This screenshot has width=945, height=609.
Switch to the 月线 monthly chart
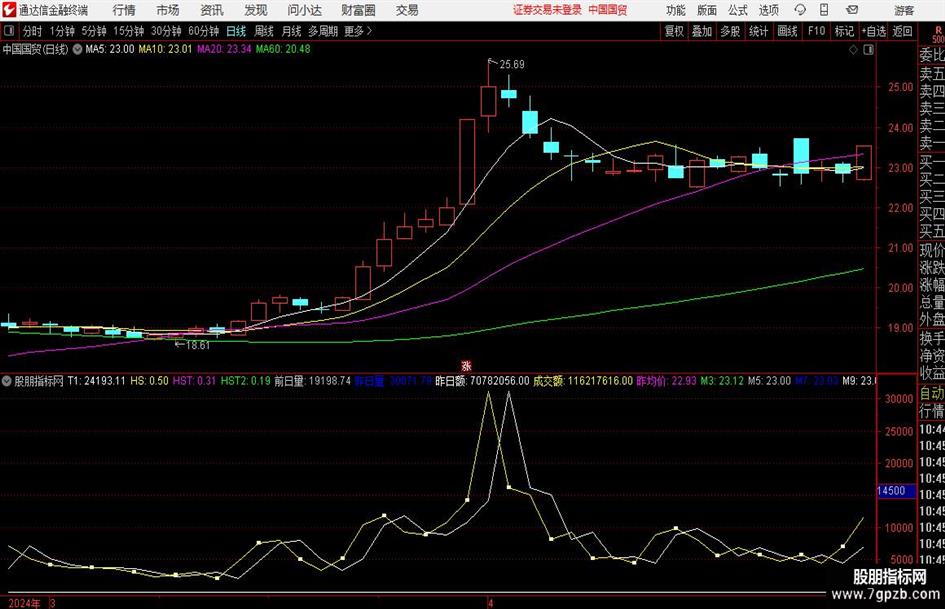tap(291, 31)
